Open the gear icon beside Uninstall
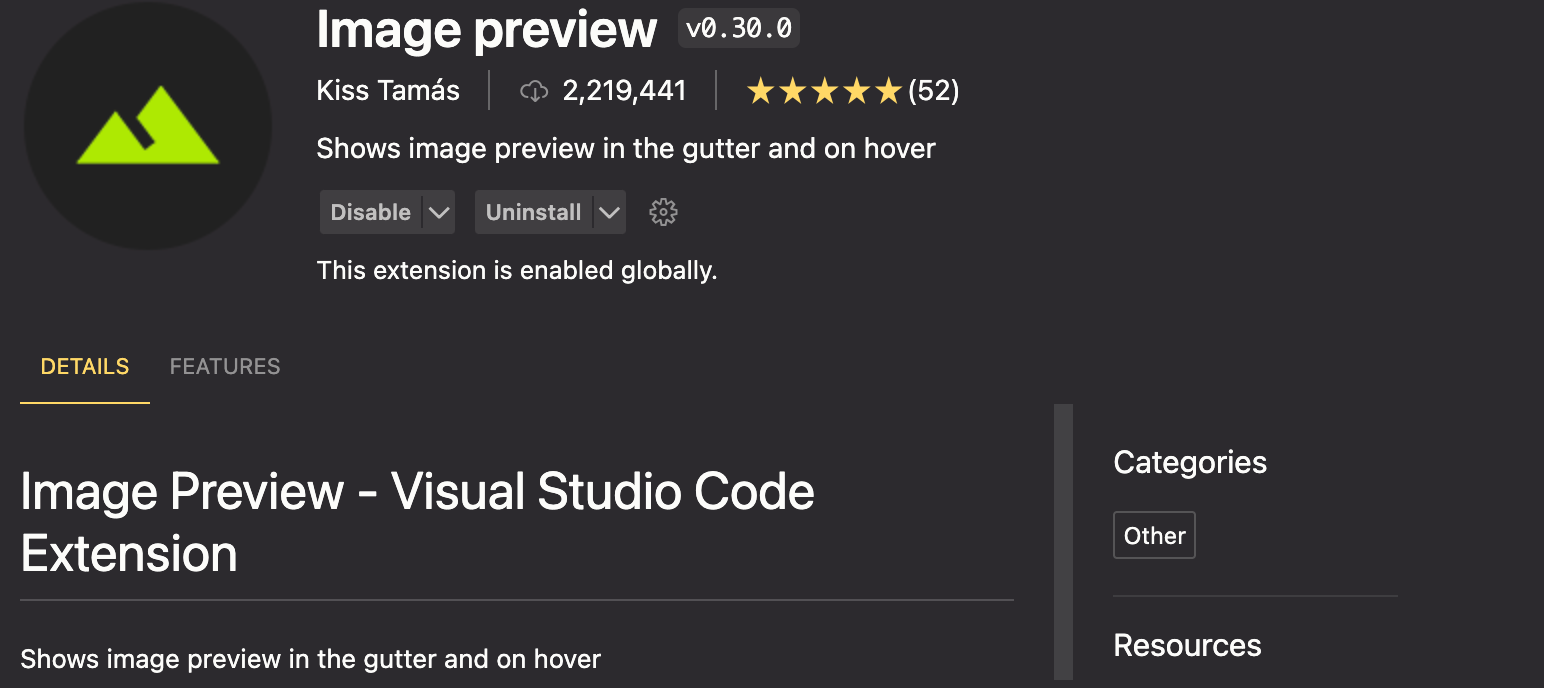 [x=663, y=212]
